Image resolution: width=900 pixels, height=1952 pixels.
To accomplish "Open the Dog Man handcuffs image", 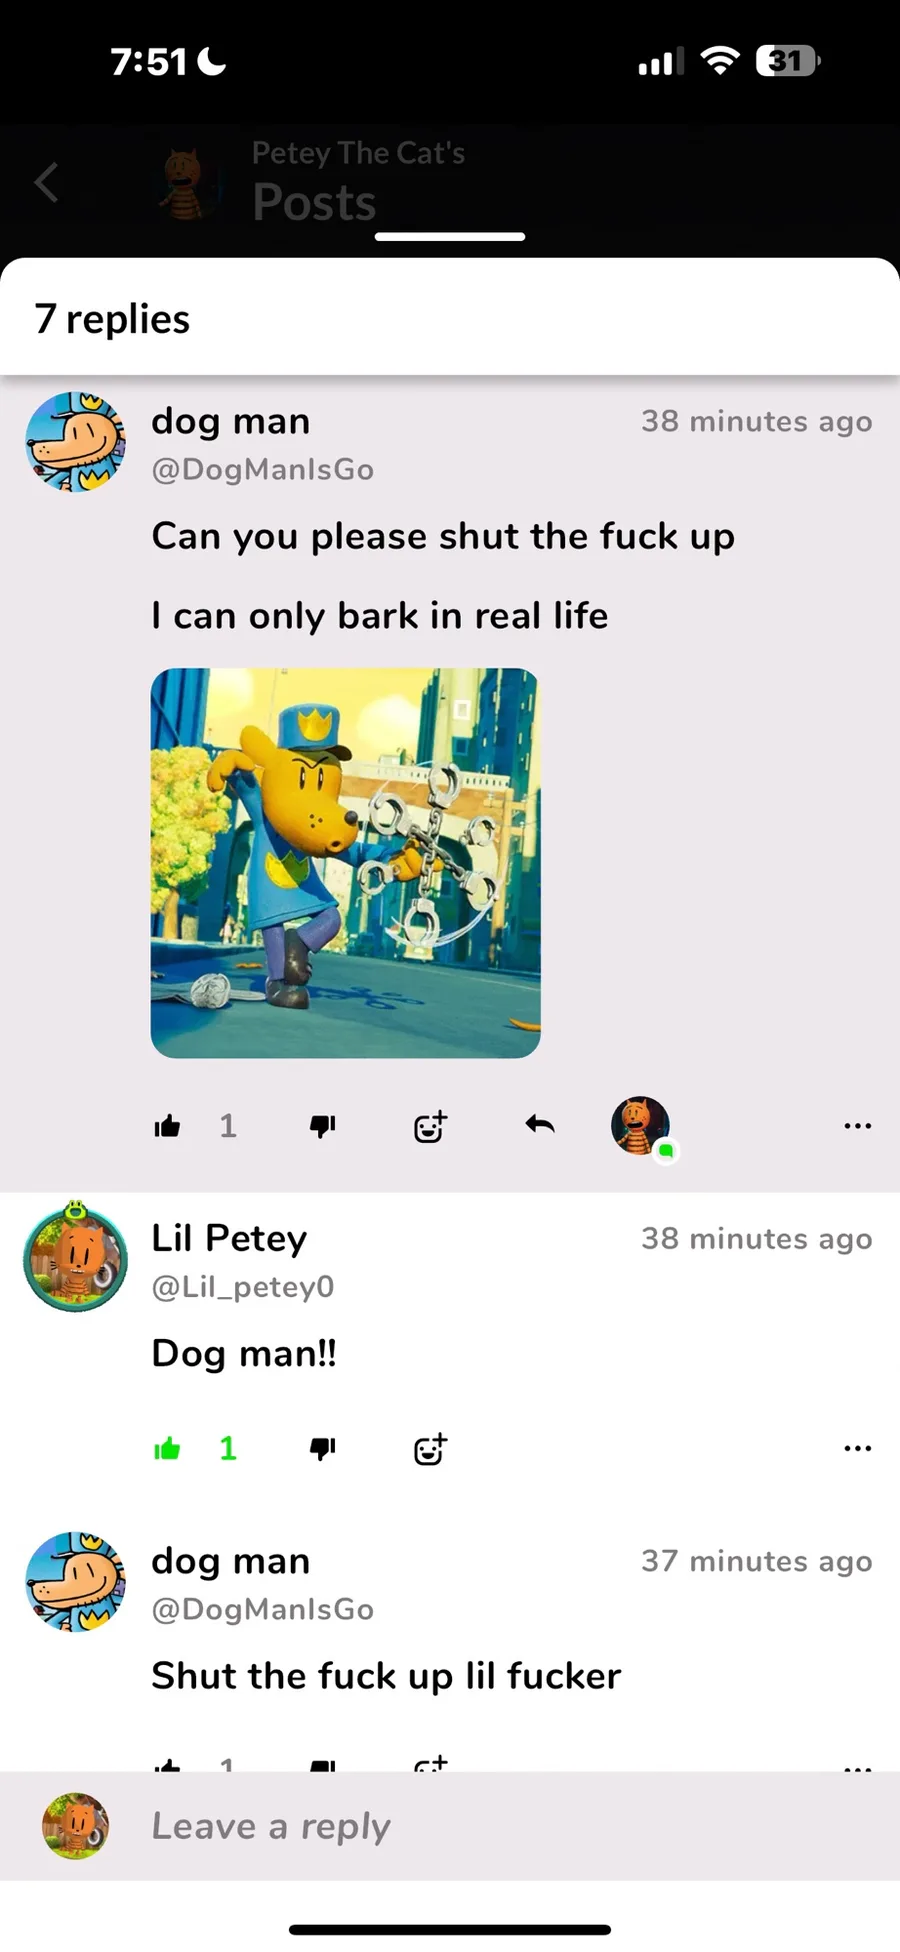I will click(x=346, y=863).
